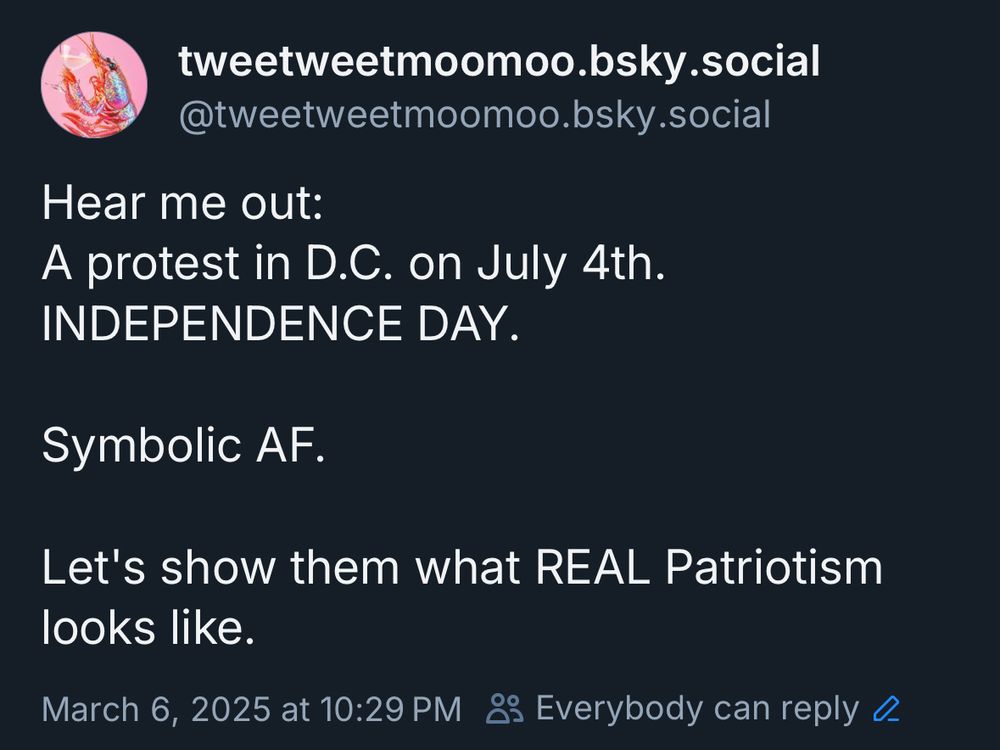Click the people icon beside reply settings
The image size is (1000, 750).
(504, 709)
